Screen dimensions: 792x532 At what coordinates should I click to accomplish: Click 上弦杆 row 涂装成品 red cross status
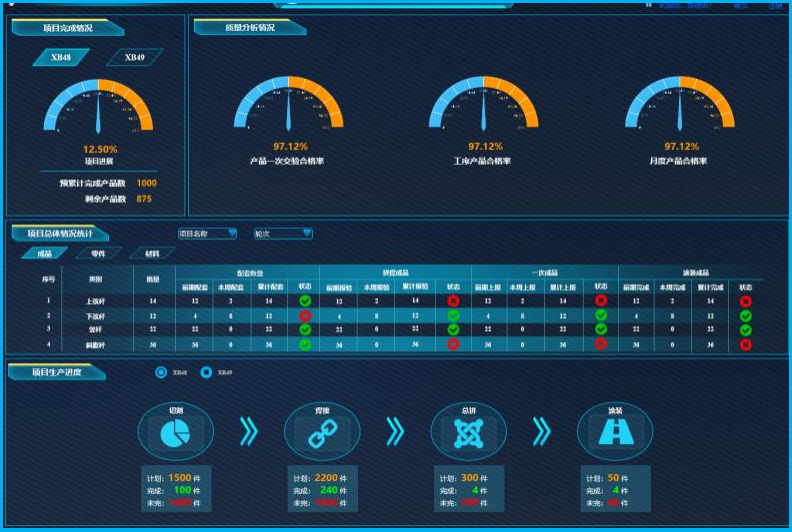(746, 302)
